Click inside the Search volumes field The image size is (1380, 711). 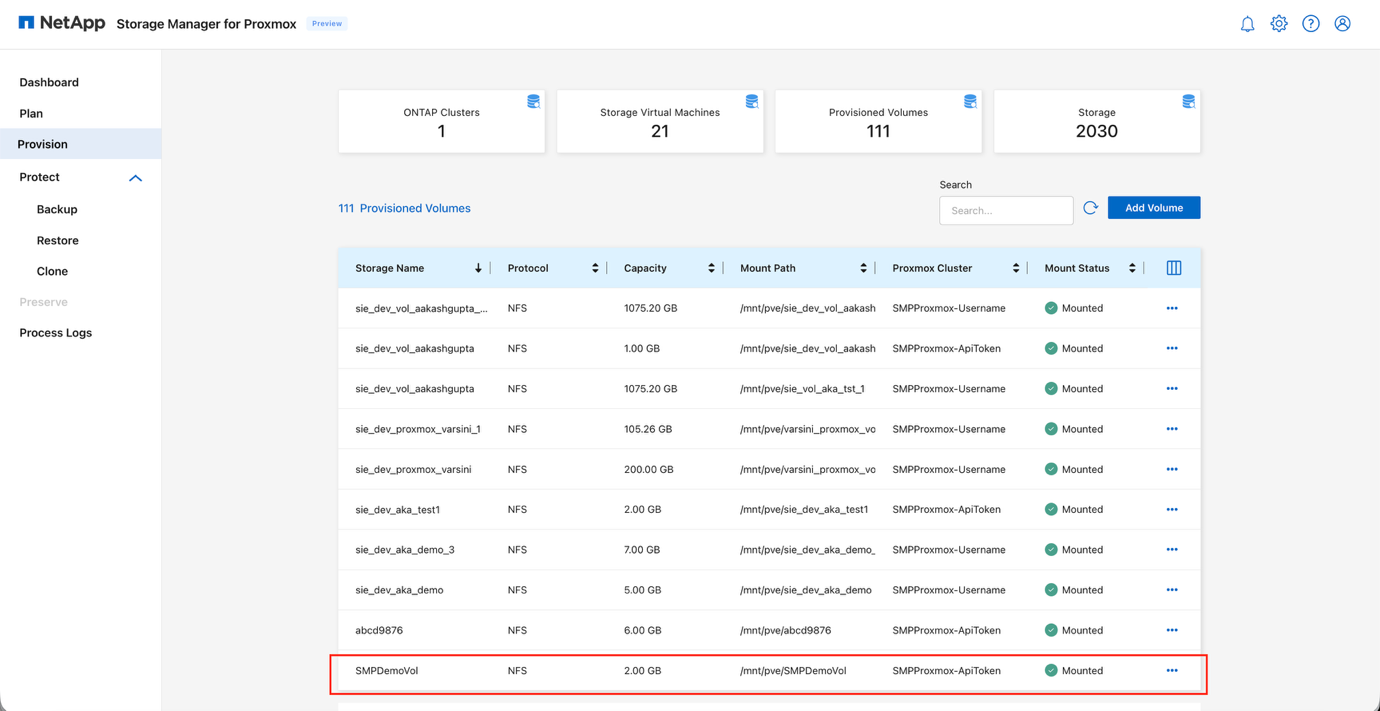pyautogui.click(x=1005, y=210)
